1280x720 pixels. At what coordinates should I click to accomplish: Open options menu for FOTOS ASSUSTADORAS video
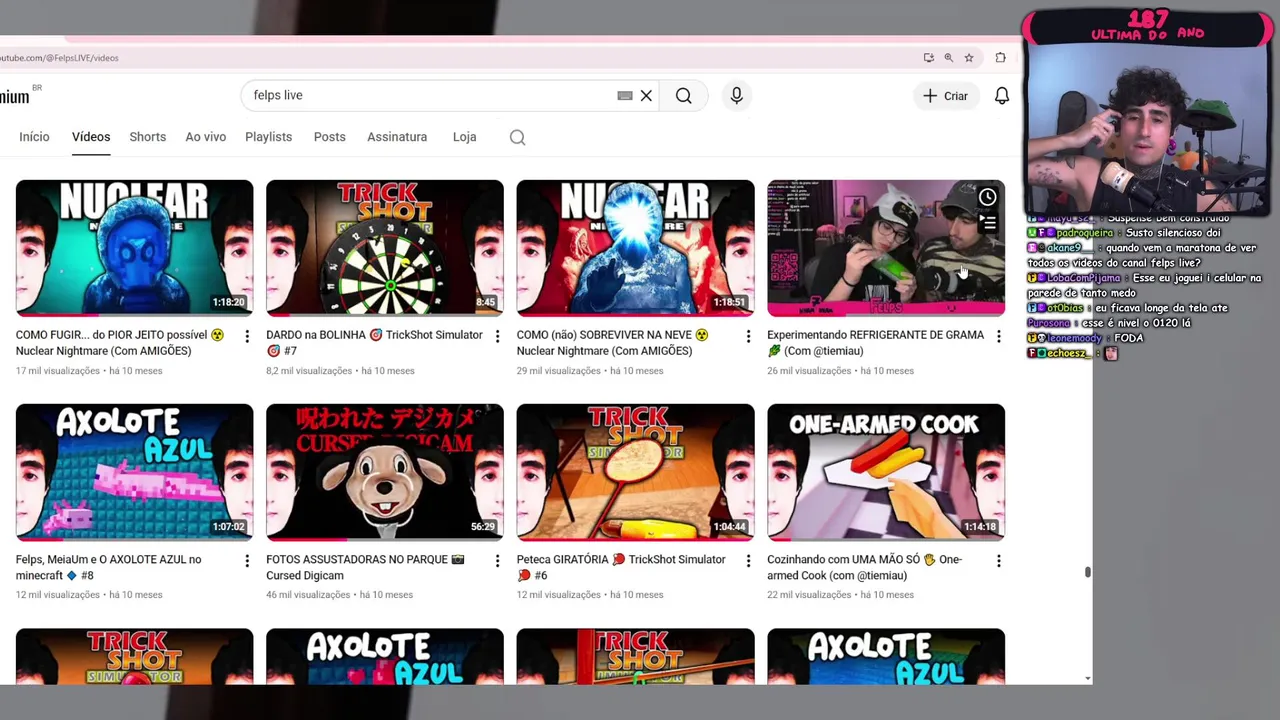pos(497,562)
